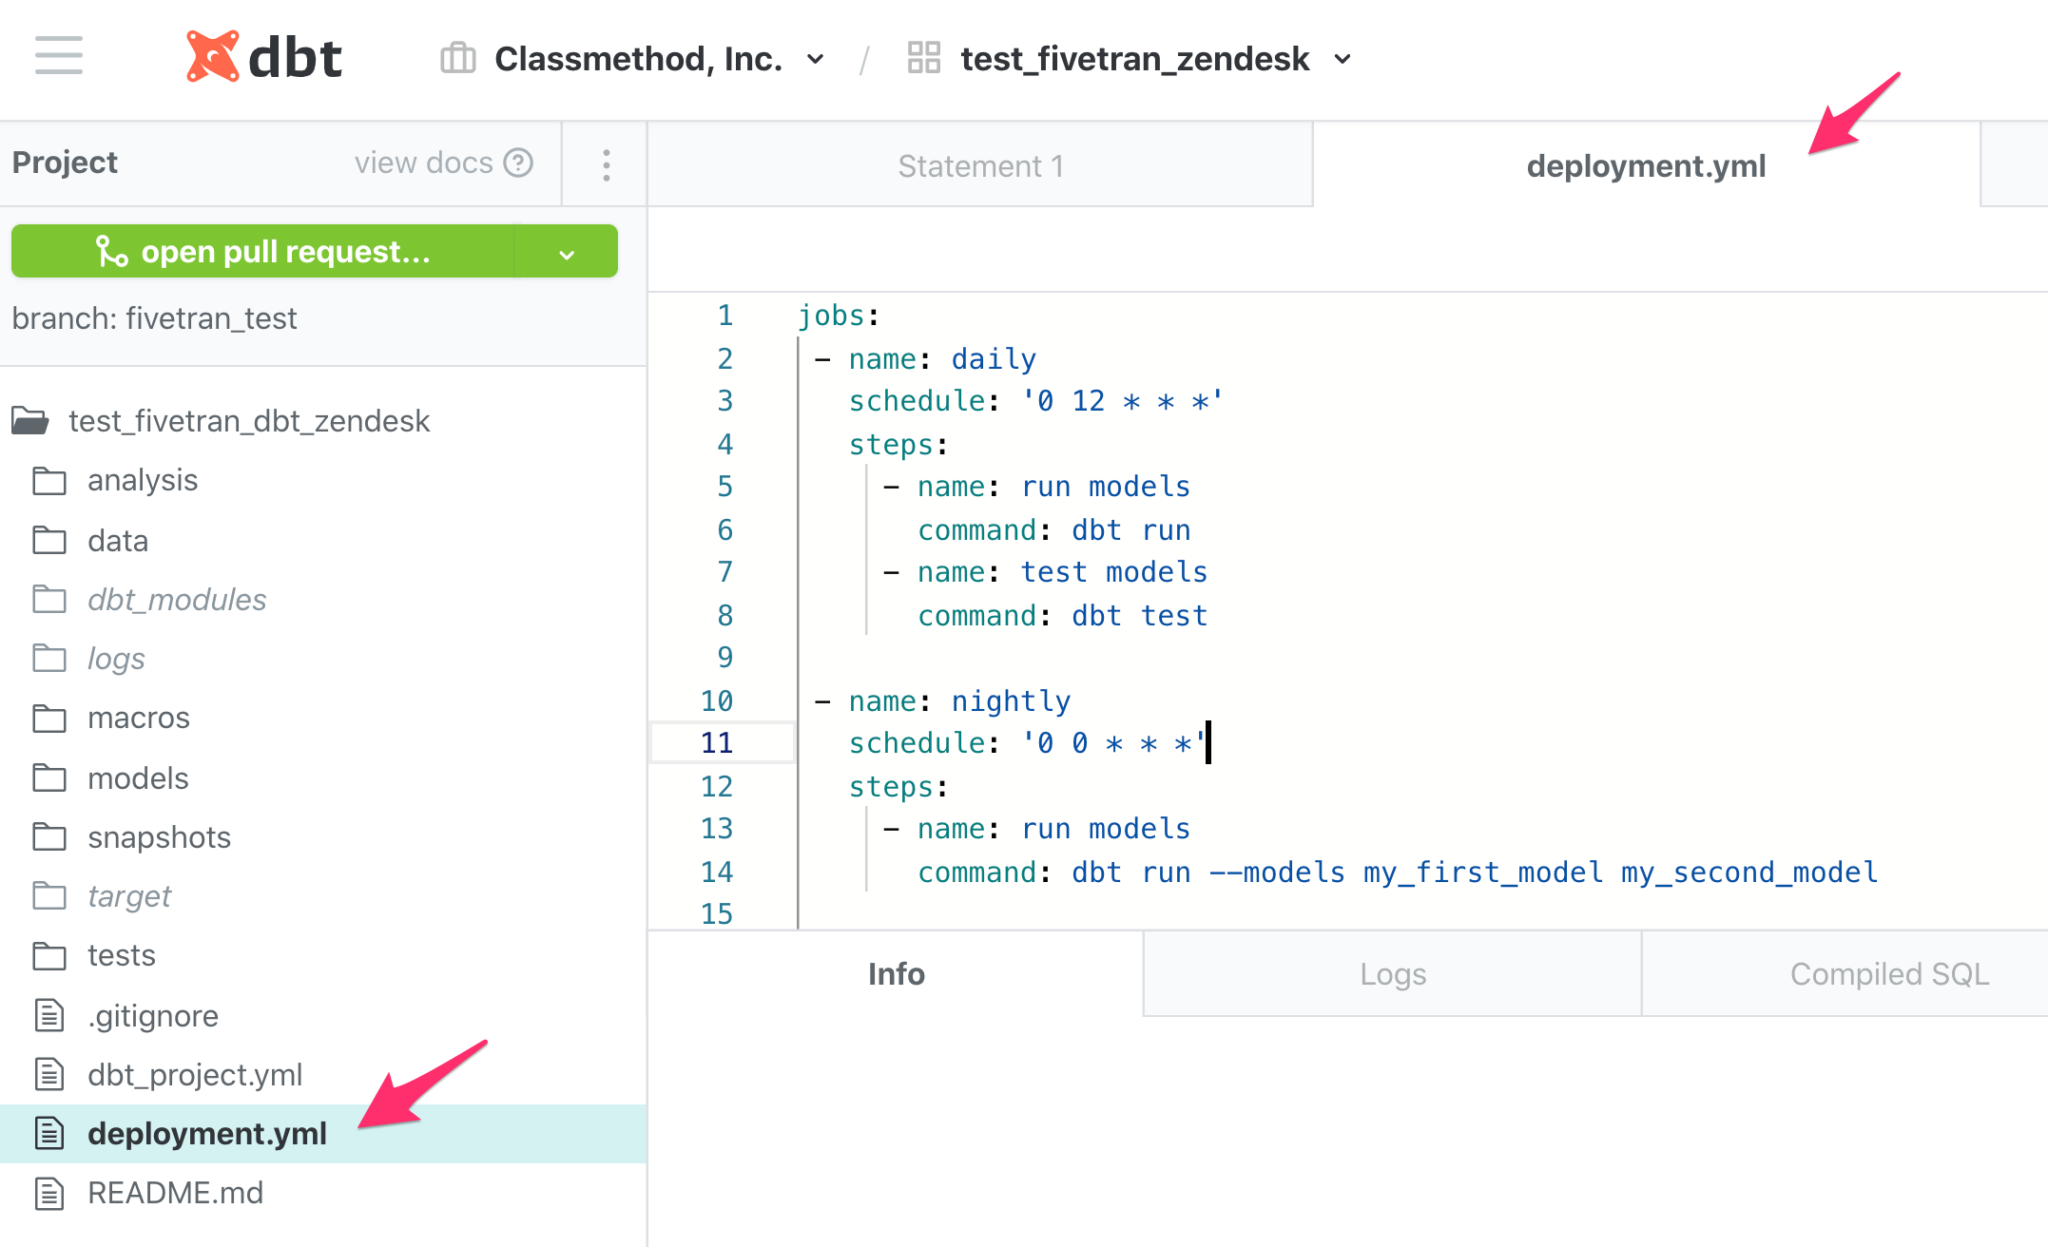Image resolution: width=2048 pixels, height=1247 pixels.
Task: Open the pull request button dropdown arrow
Action: (567, 253)
